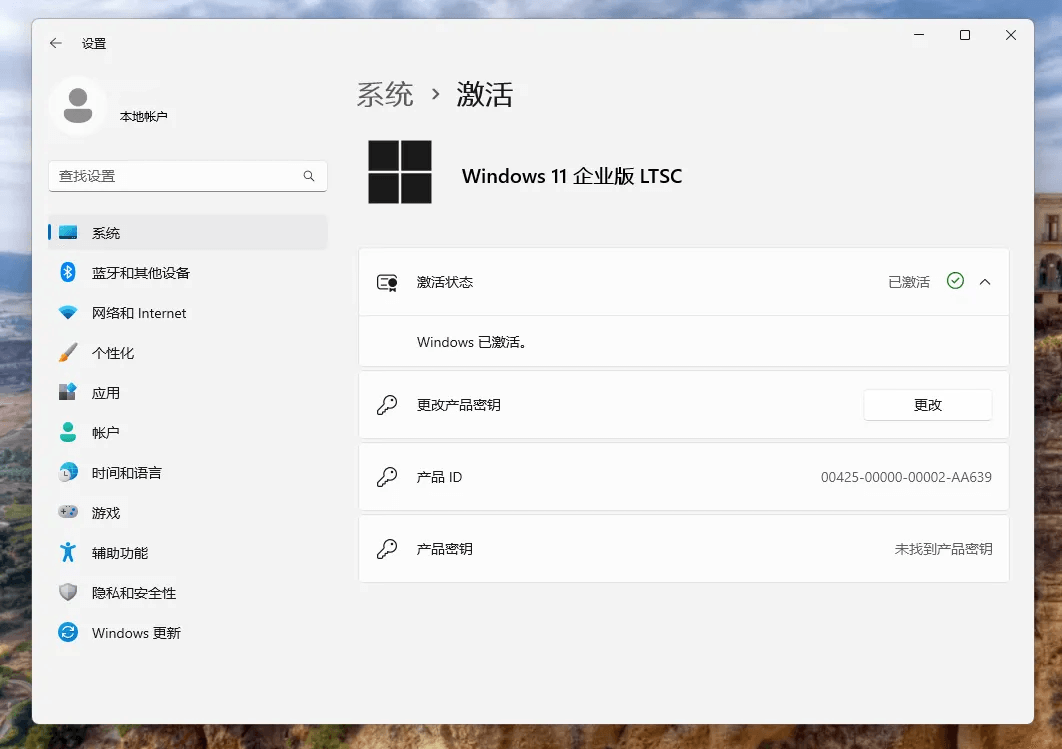Image resolution: width=1062 pixels, height=749 pixels.
Task: Click the 未找到产品密钥 text
Action: (x=943, y=549)
